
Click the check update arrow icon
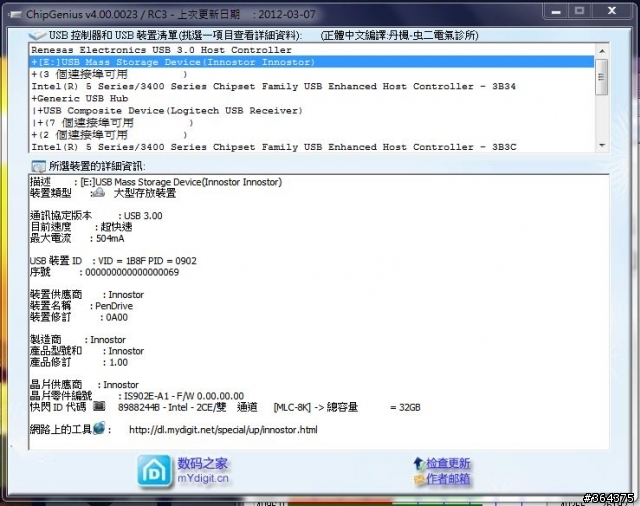pyautogui.click(x=418, y=463)
